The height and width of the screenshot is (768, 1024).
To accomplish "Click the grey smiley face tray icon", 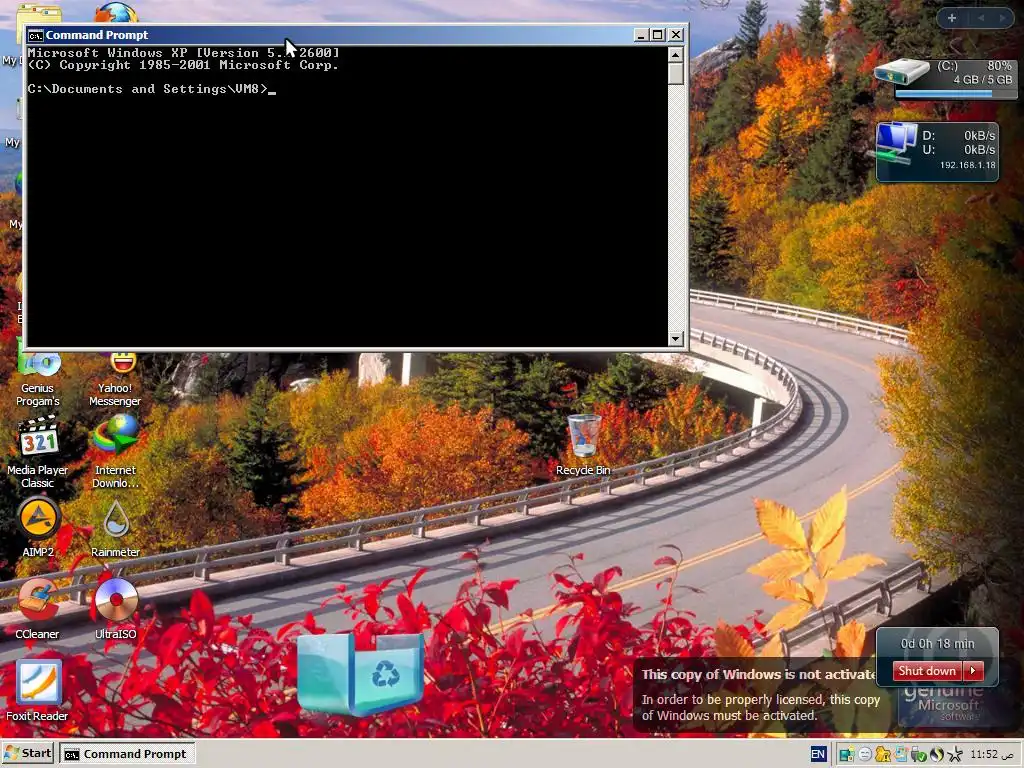I will [x=865, y=754].
